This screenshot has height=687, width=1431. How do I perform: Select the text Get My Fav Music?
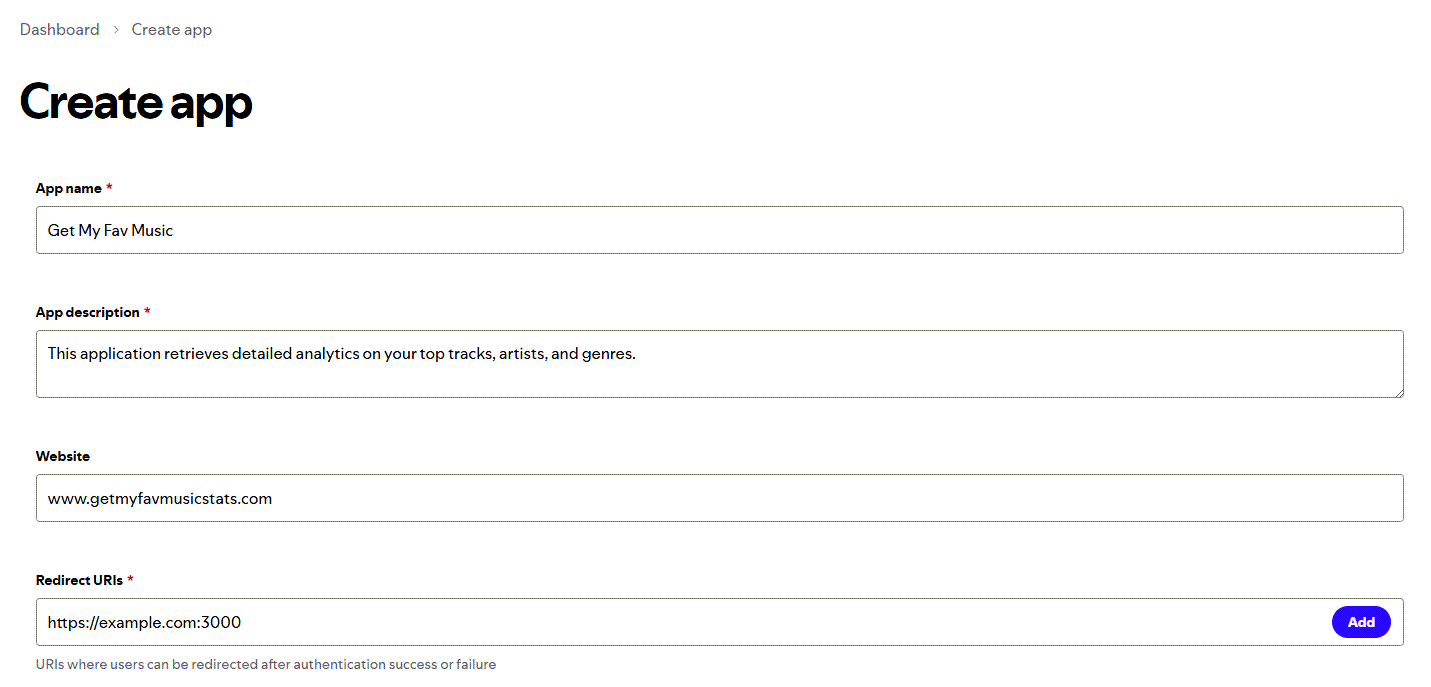(110, 230)
